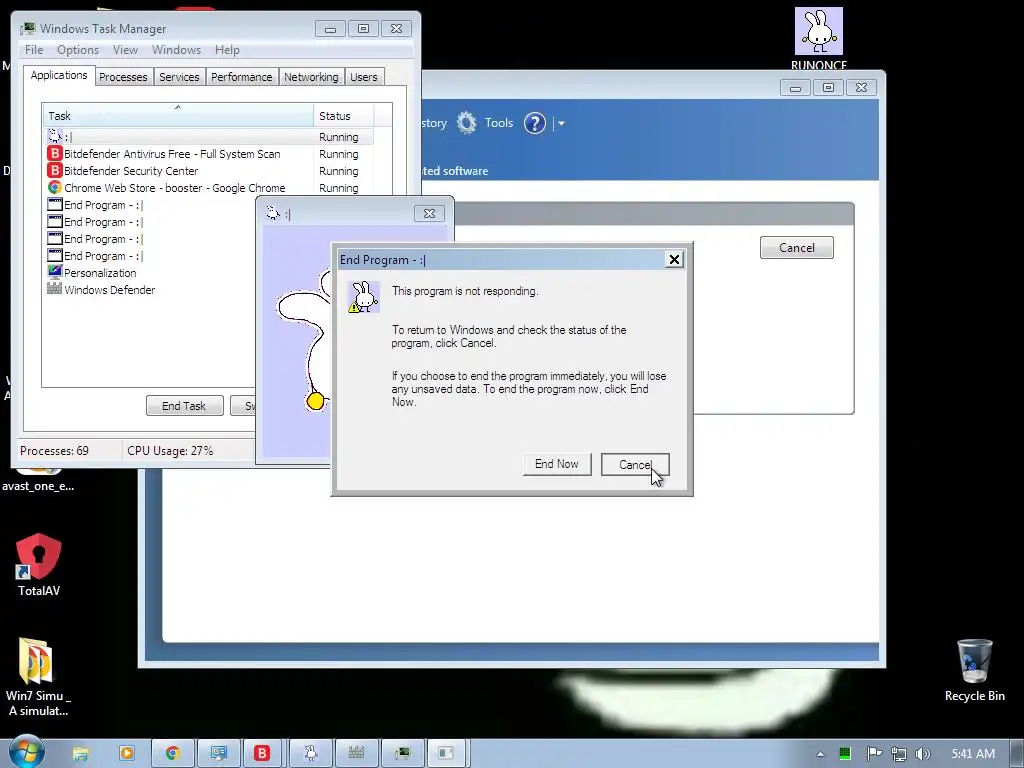The height and width of the screenshot is (768, 1024).
Task: Sort by the Status column header
Action: click(x=344, y=116)
